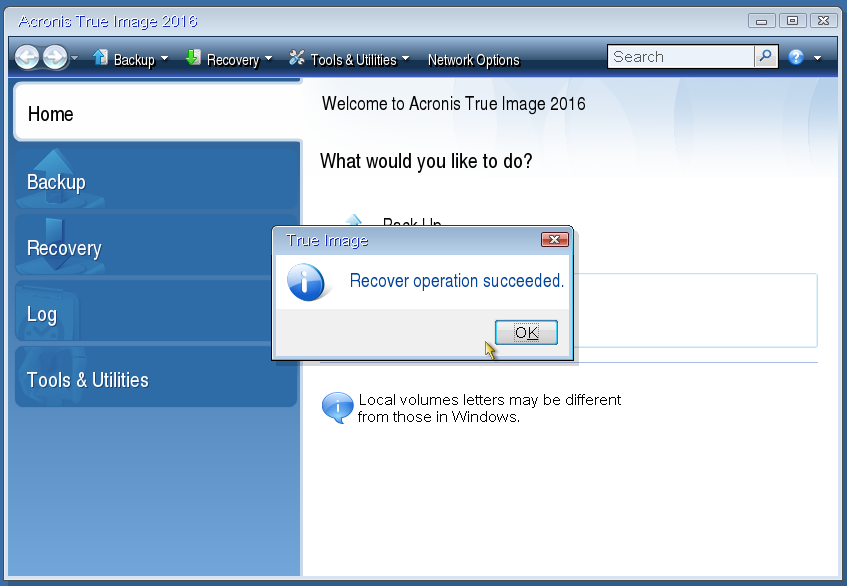This screenshot has width=847, height=586.
Task: Click the Backup label in the toolbar
Action: tap(134, 60)
